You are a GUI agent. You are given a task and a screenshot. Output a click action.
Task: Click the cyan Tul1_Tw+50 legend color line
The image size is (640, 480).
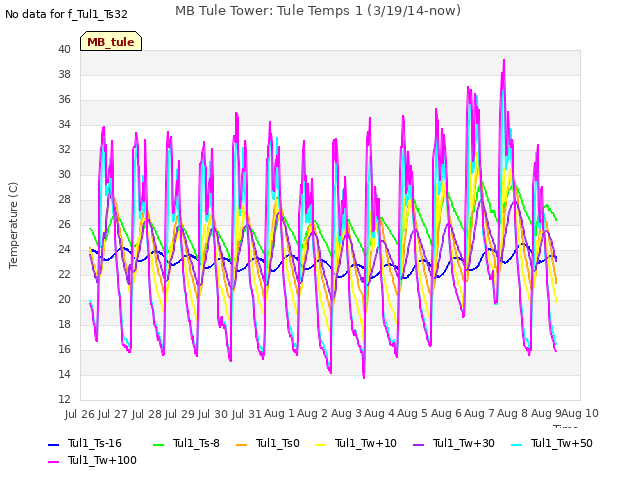(517, 444)
